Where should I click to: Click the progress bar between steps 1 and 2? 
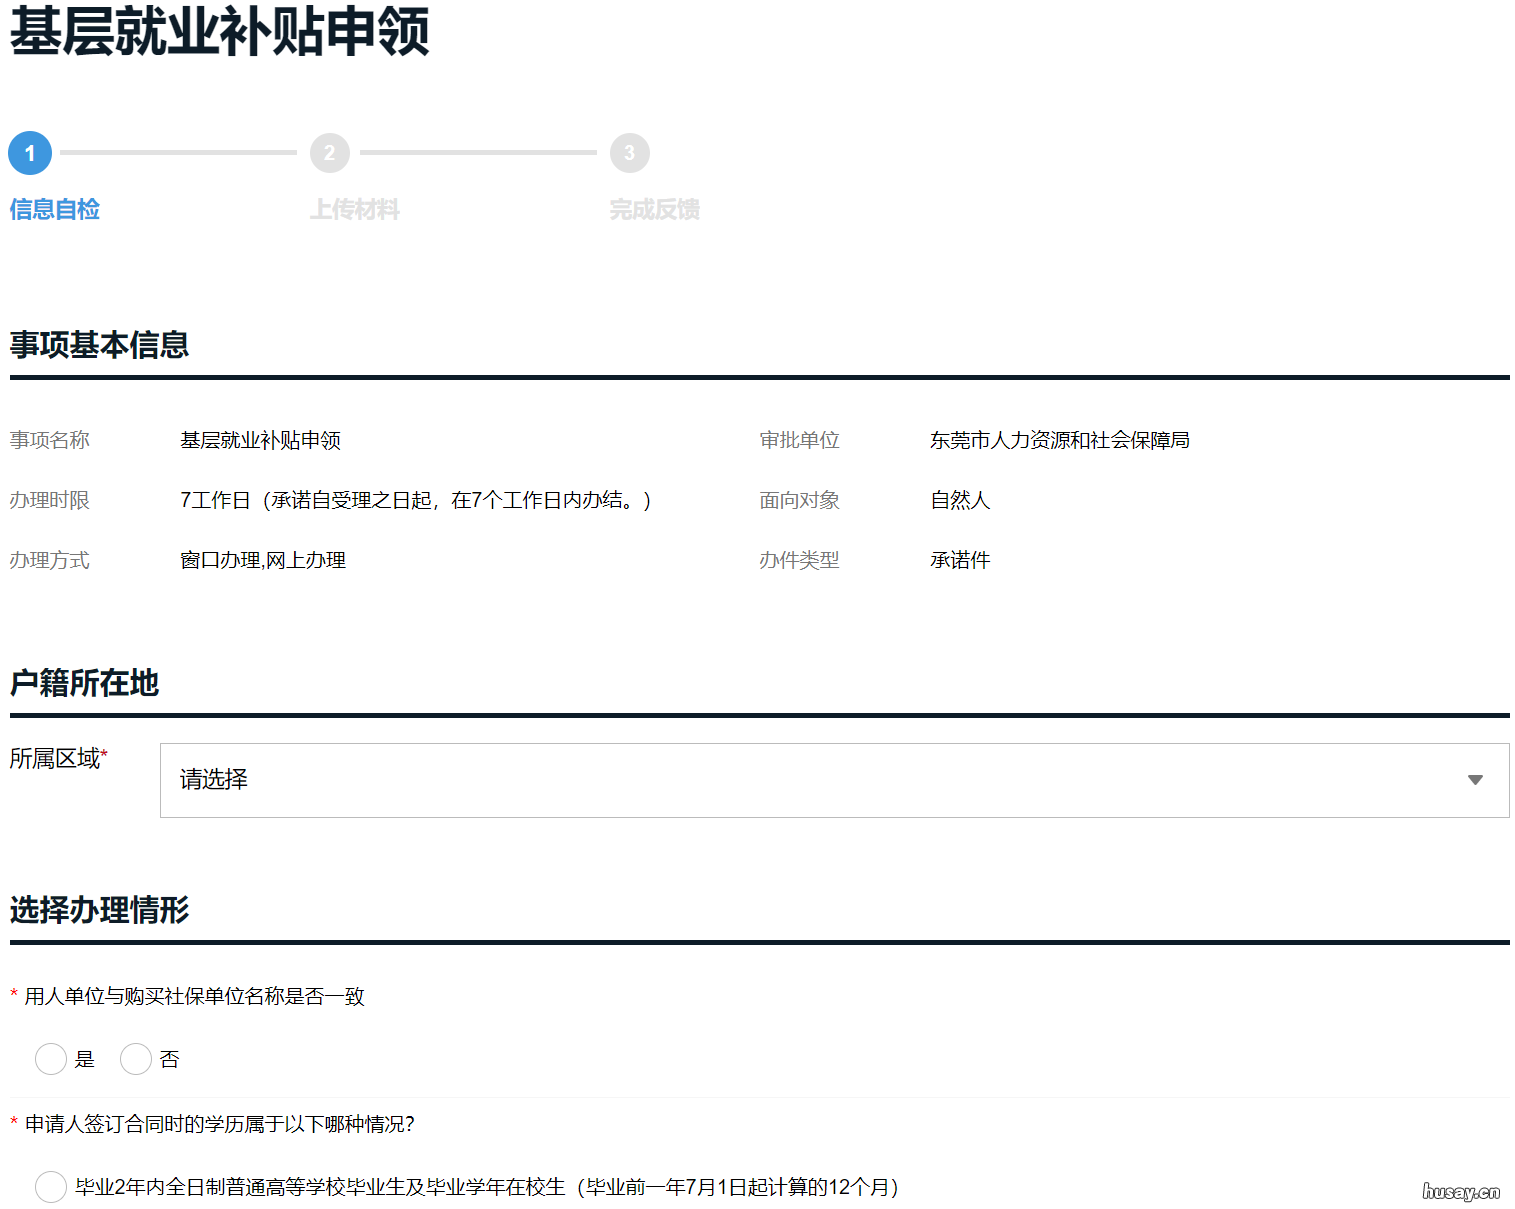[178, 153]
